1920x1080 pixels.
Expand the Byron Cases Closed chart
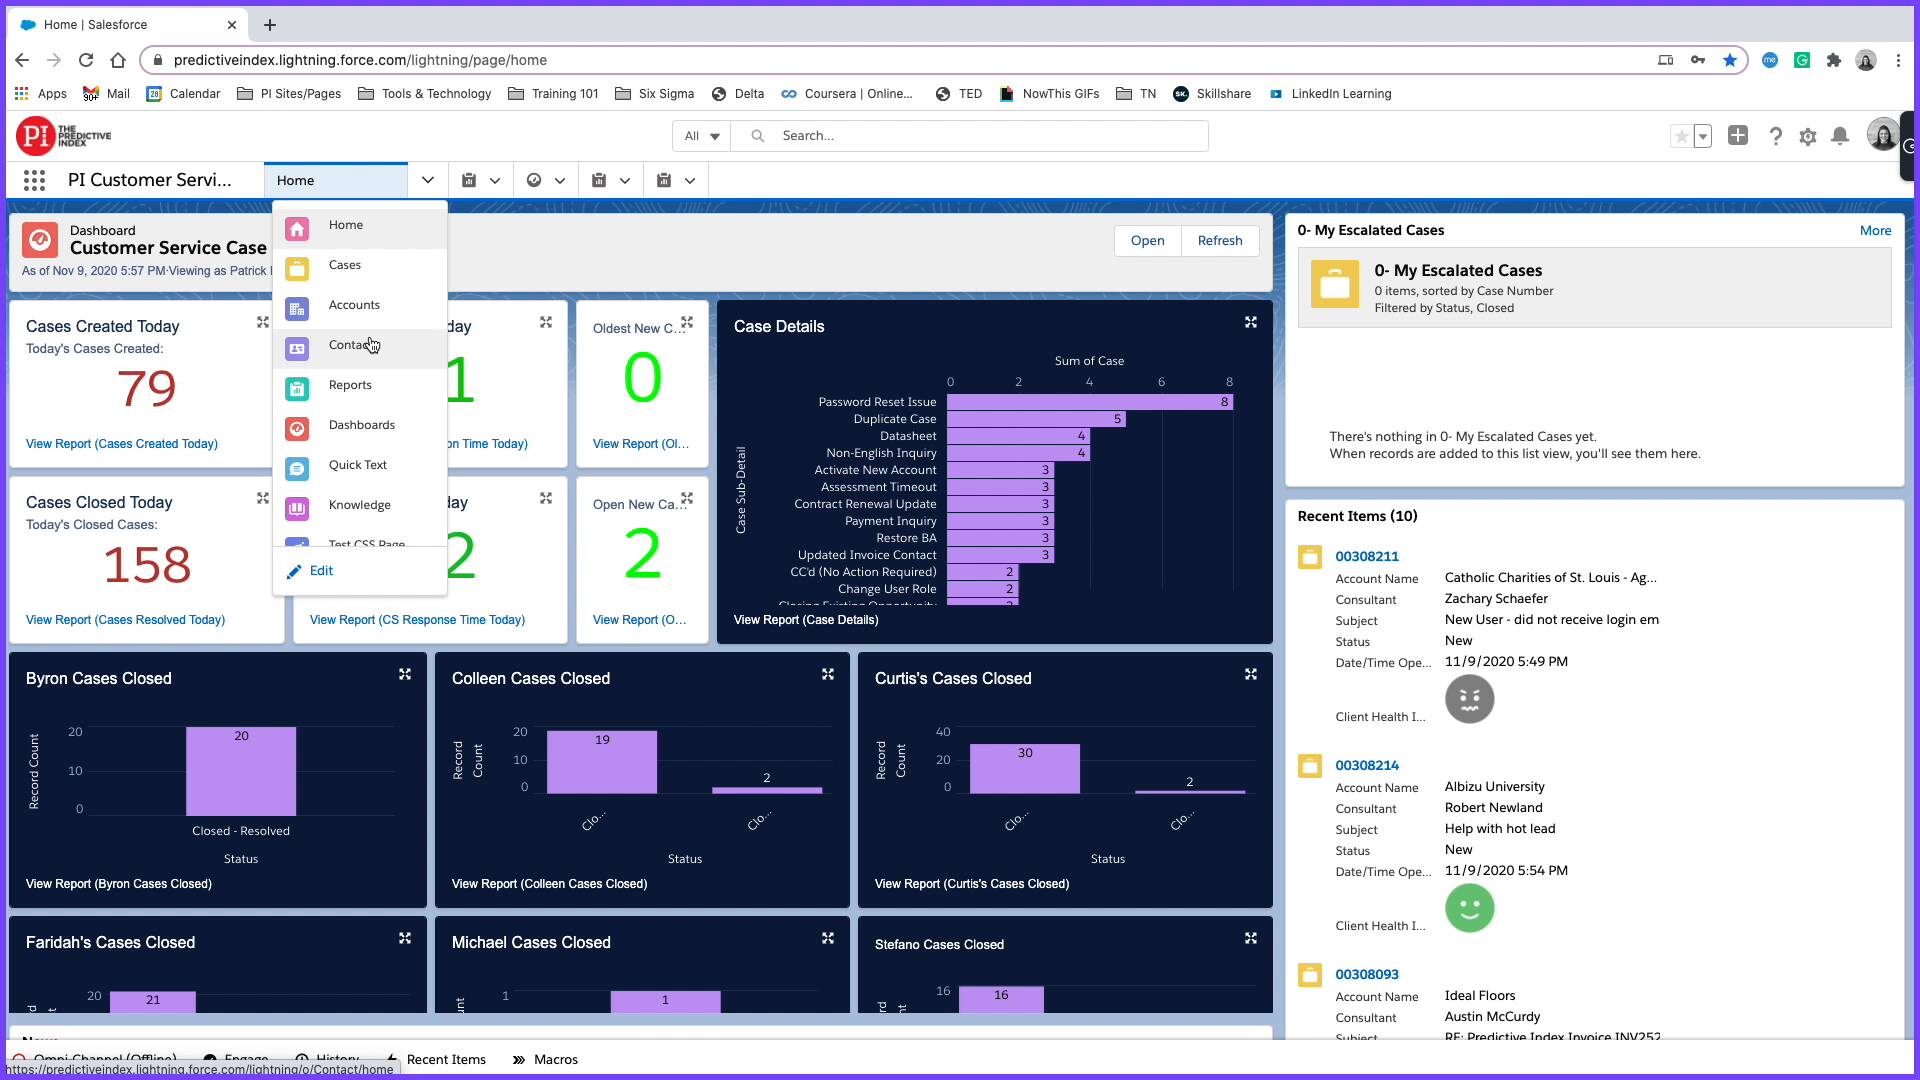405,675
